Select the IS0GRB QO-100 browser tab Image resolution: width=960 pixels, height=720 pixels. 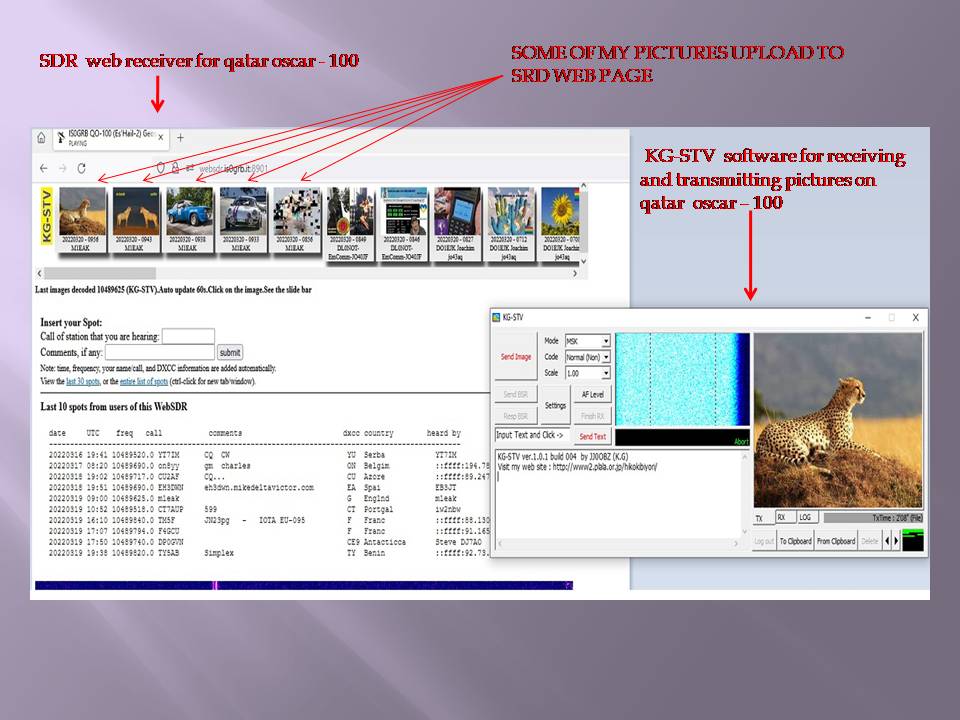point(110,138)
